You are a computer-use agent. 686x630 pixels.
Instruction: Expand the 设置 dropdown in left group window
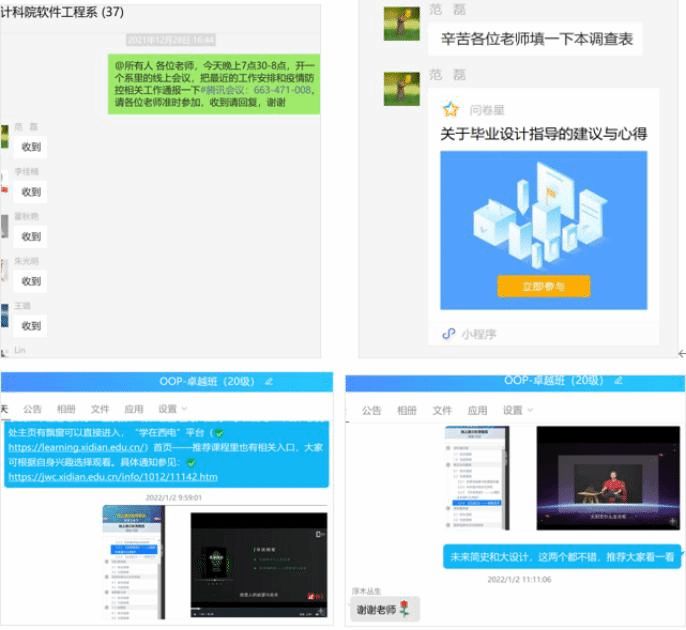tap(172, 409)
